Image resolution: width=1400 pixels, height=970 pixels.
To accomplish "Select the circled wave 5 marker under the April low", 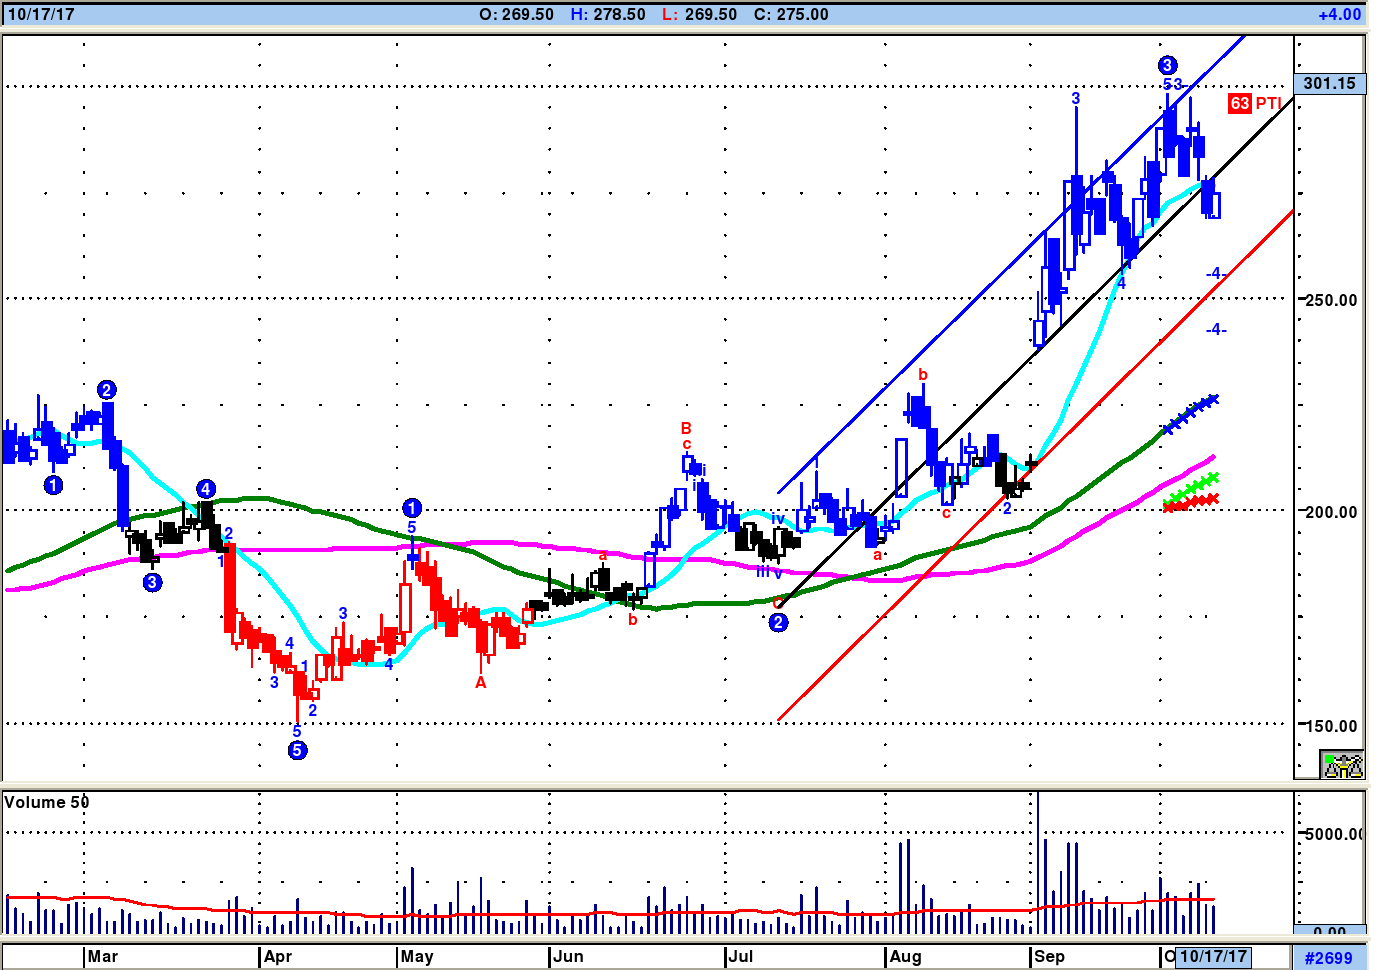I will point(297,750).
